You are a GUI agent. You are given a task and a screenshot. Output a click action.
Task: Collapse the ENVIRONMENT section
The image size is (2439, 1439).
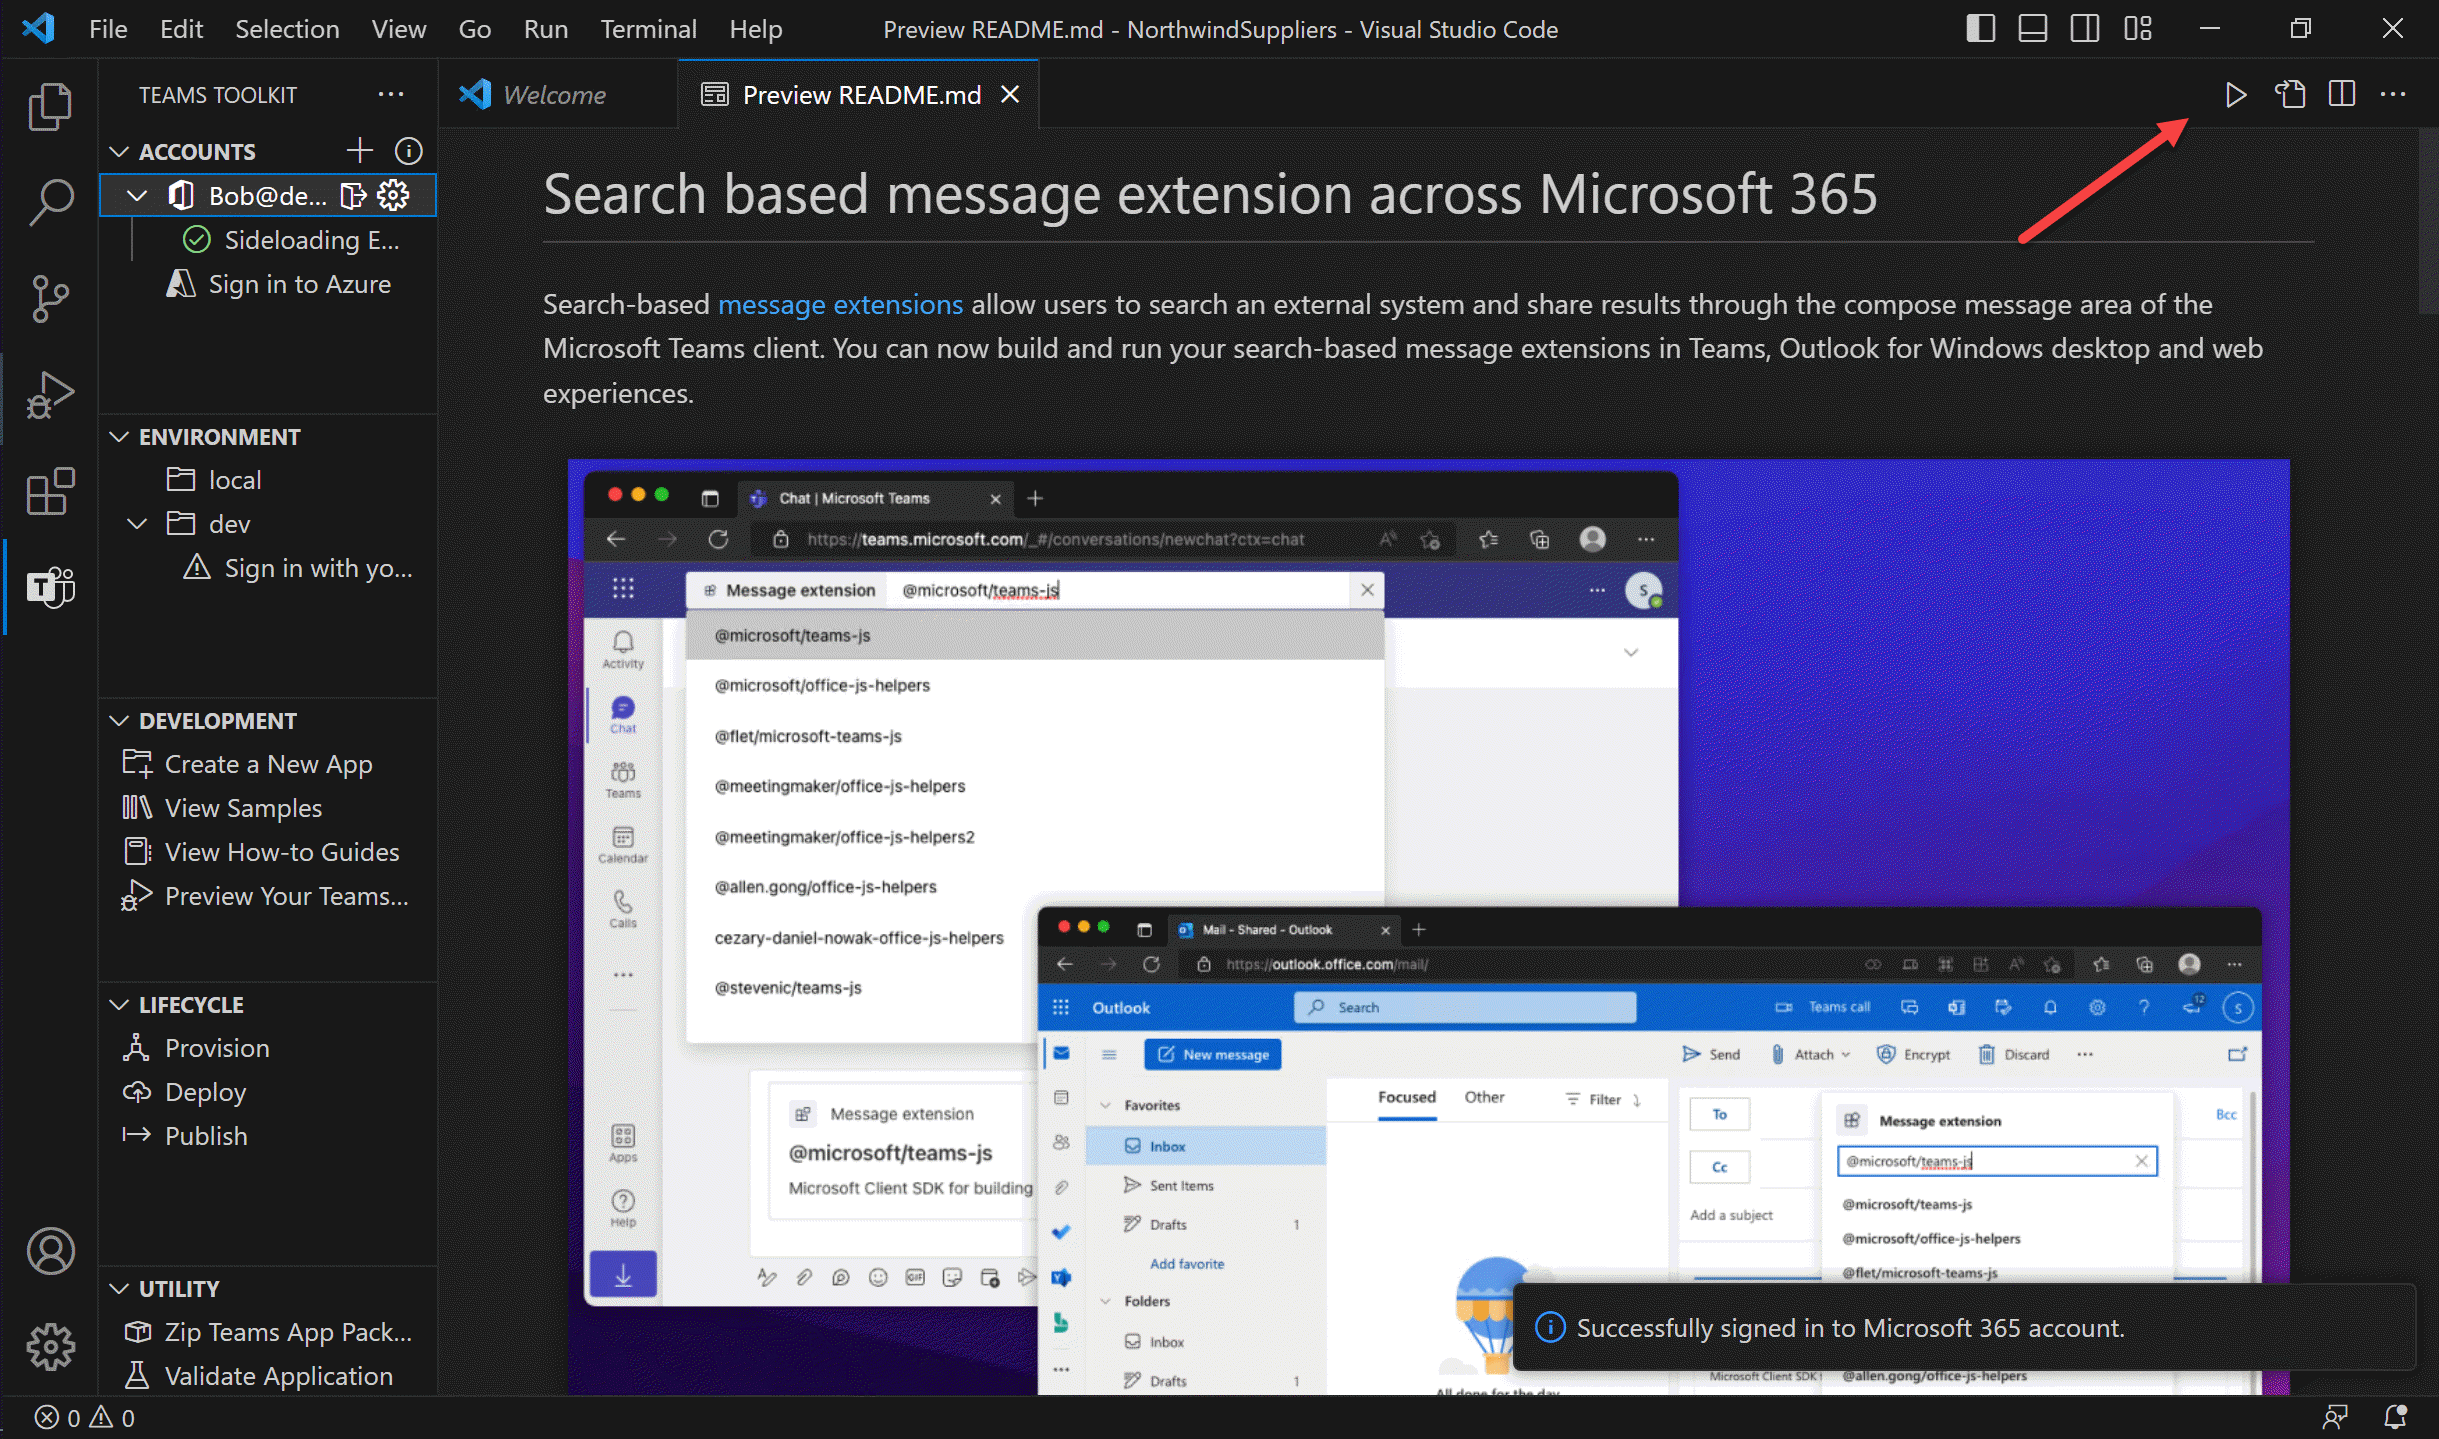[119, 437]
